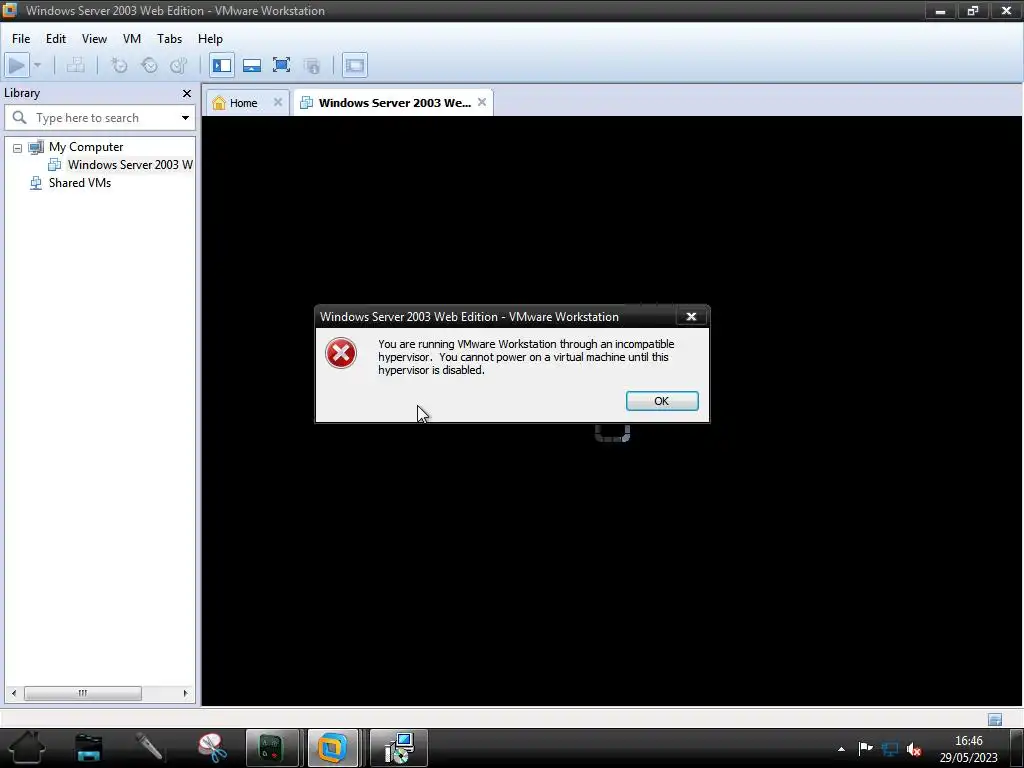Image resolution: width=1024 pixels, height=768 pixels.
Task: Click the installer taskbar icon
Action: 399,748
